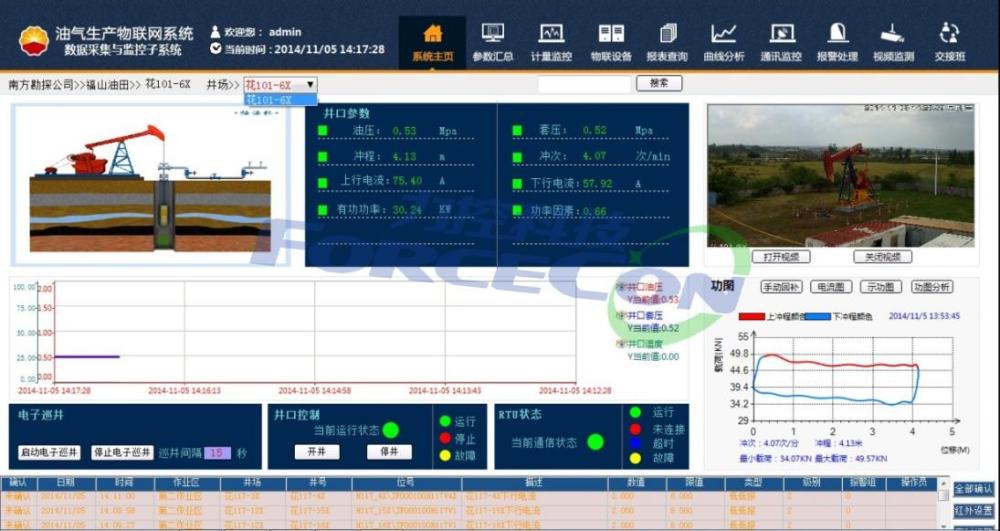This screenshot has height=531, width=1000.
Task: Sort alarm table by 时间 column
Action: (125, 484)
